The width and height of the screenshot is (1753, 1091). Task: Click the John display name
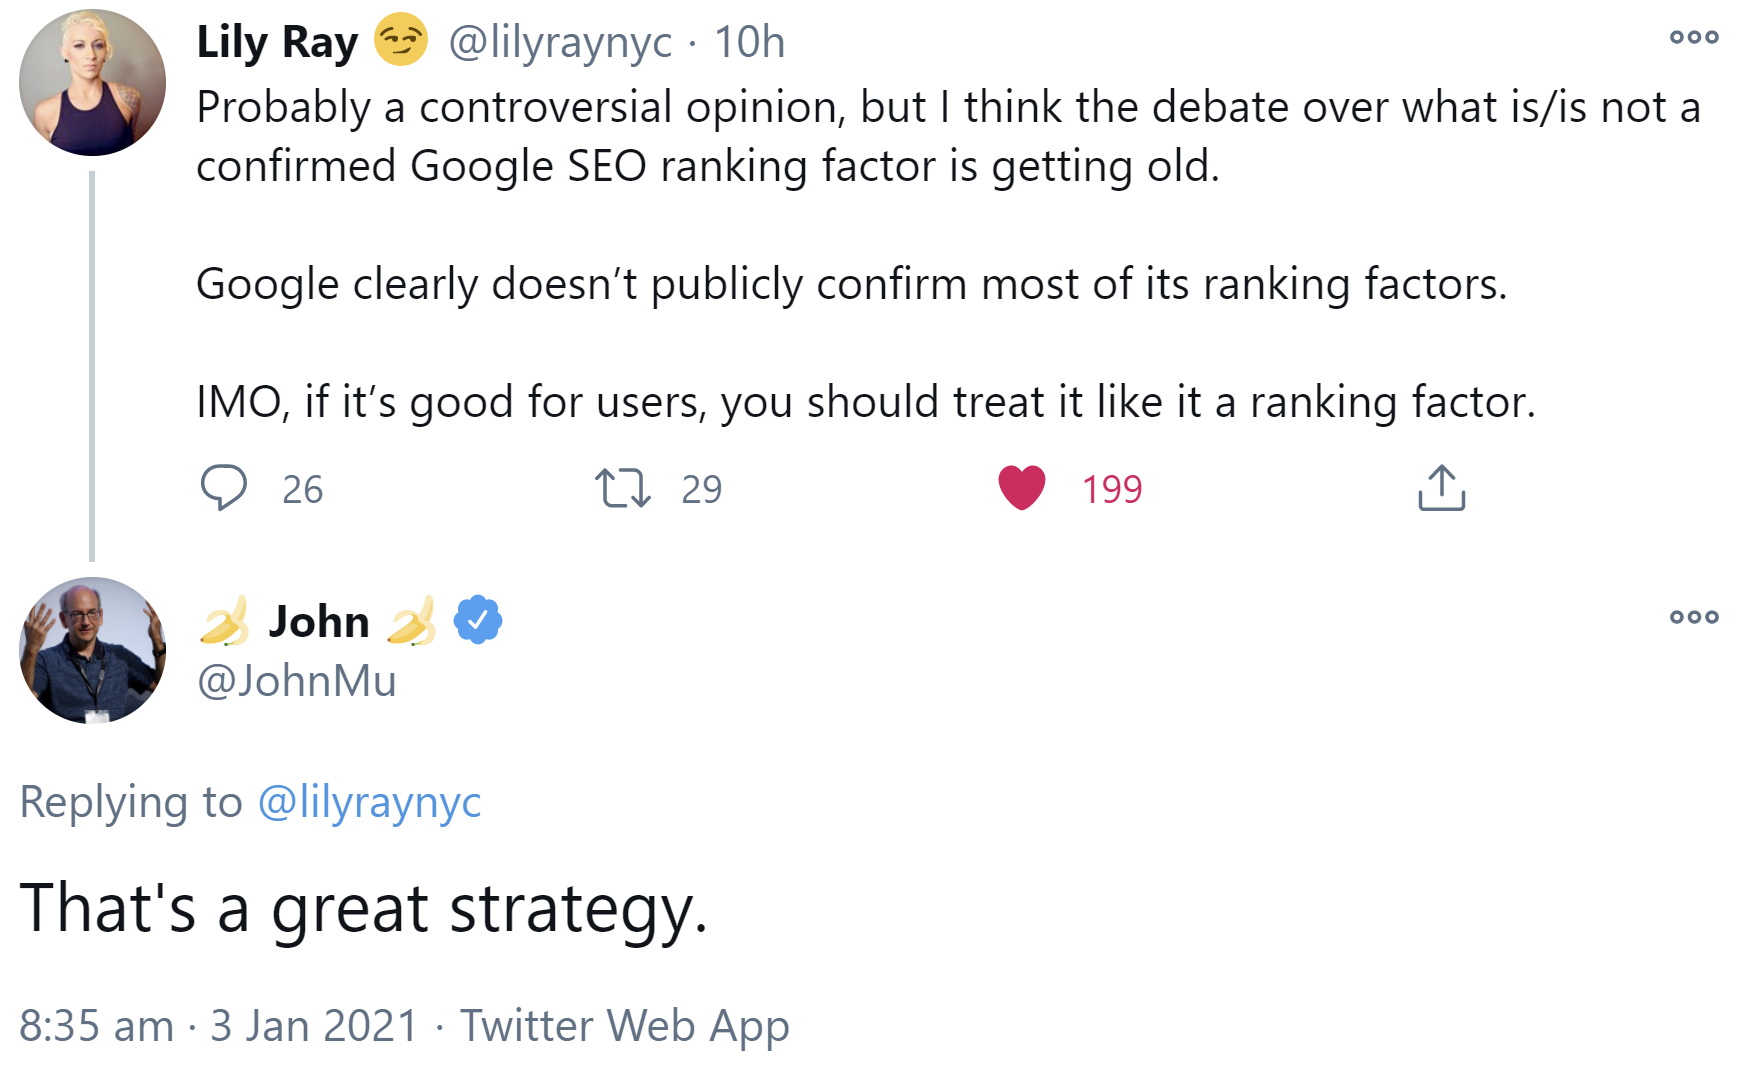[319, 622]
